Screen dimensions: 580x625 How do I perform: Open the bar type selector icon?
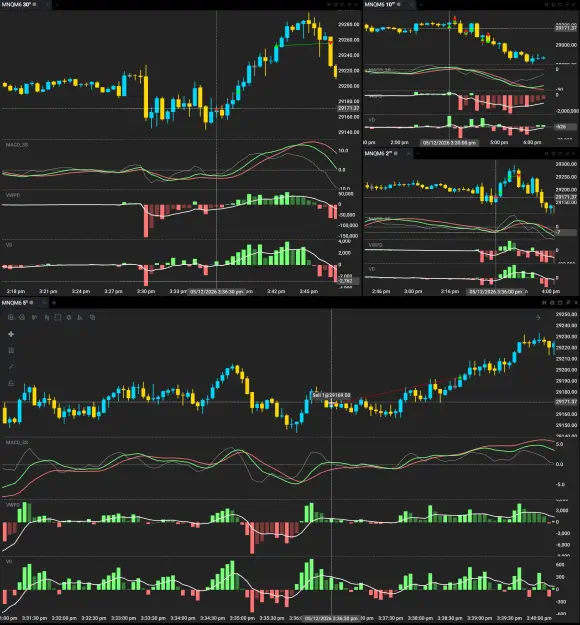pyautogui.click(x=47, y=317)
